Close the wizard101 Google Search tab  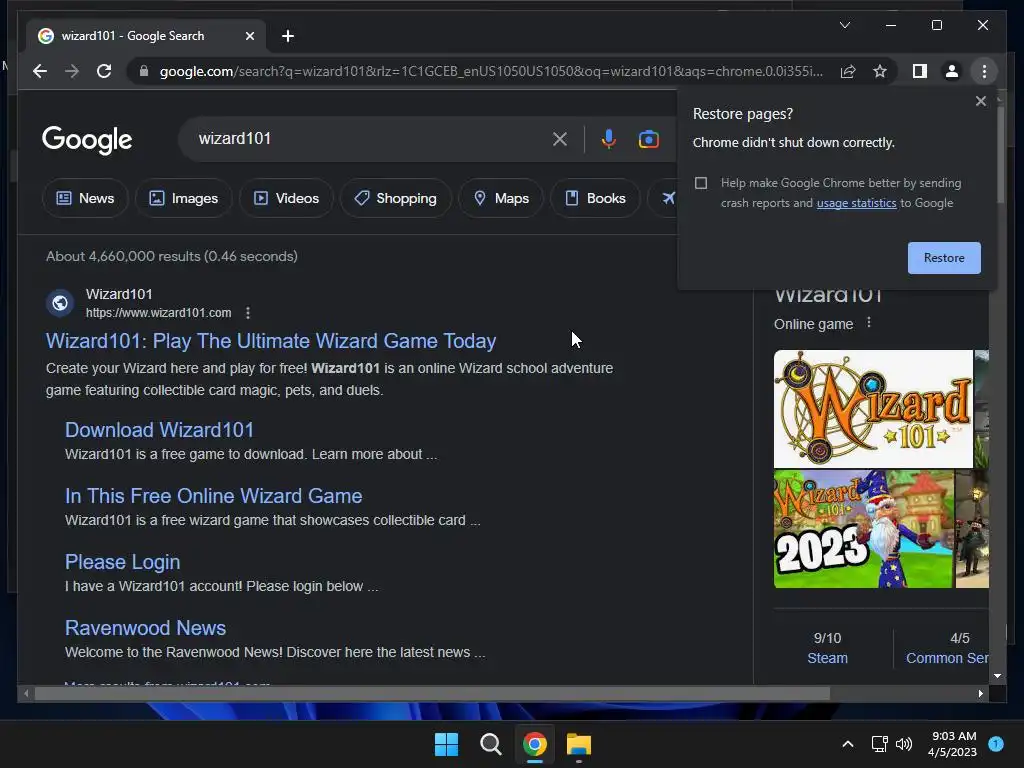(249, 36)
